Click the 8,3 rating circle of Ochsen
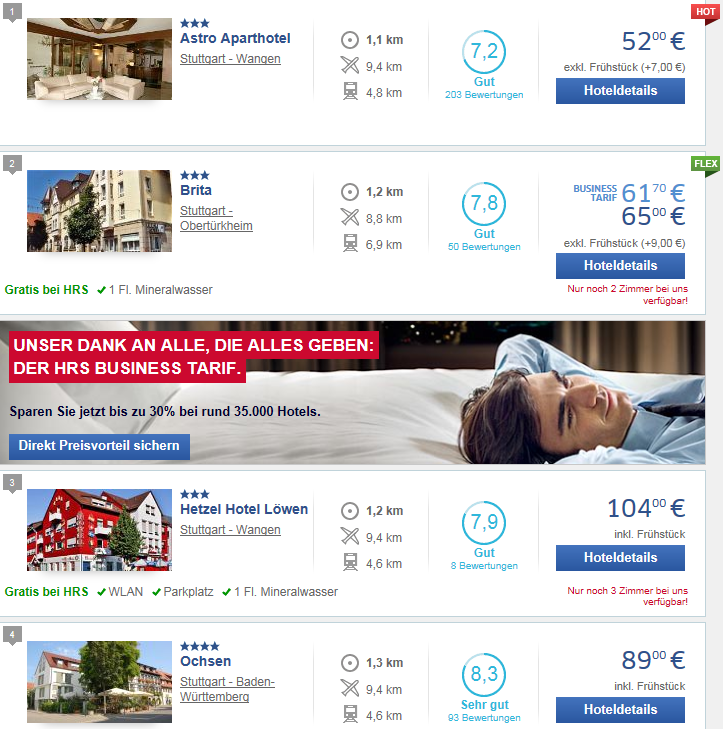The image size is (723, 729). (484, 675)
